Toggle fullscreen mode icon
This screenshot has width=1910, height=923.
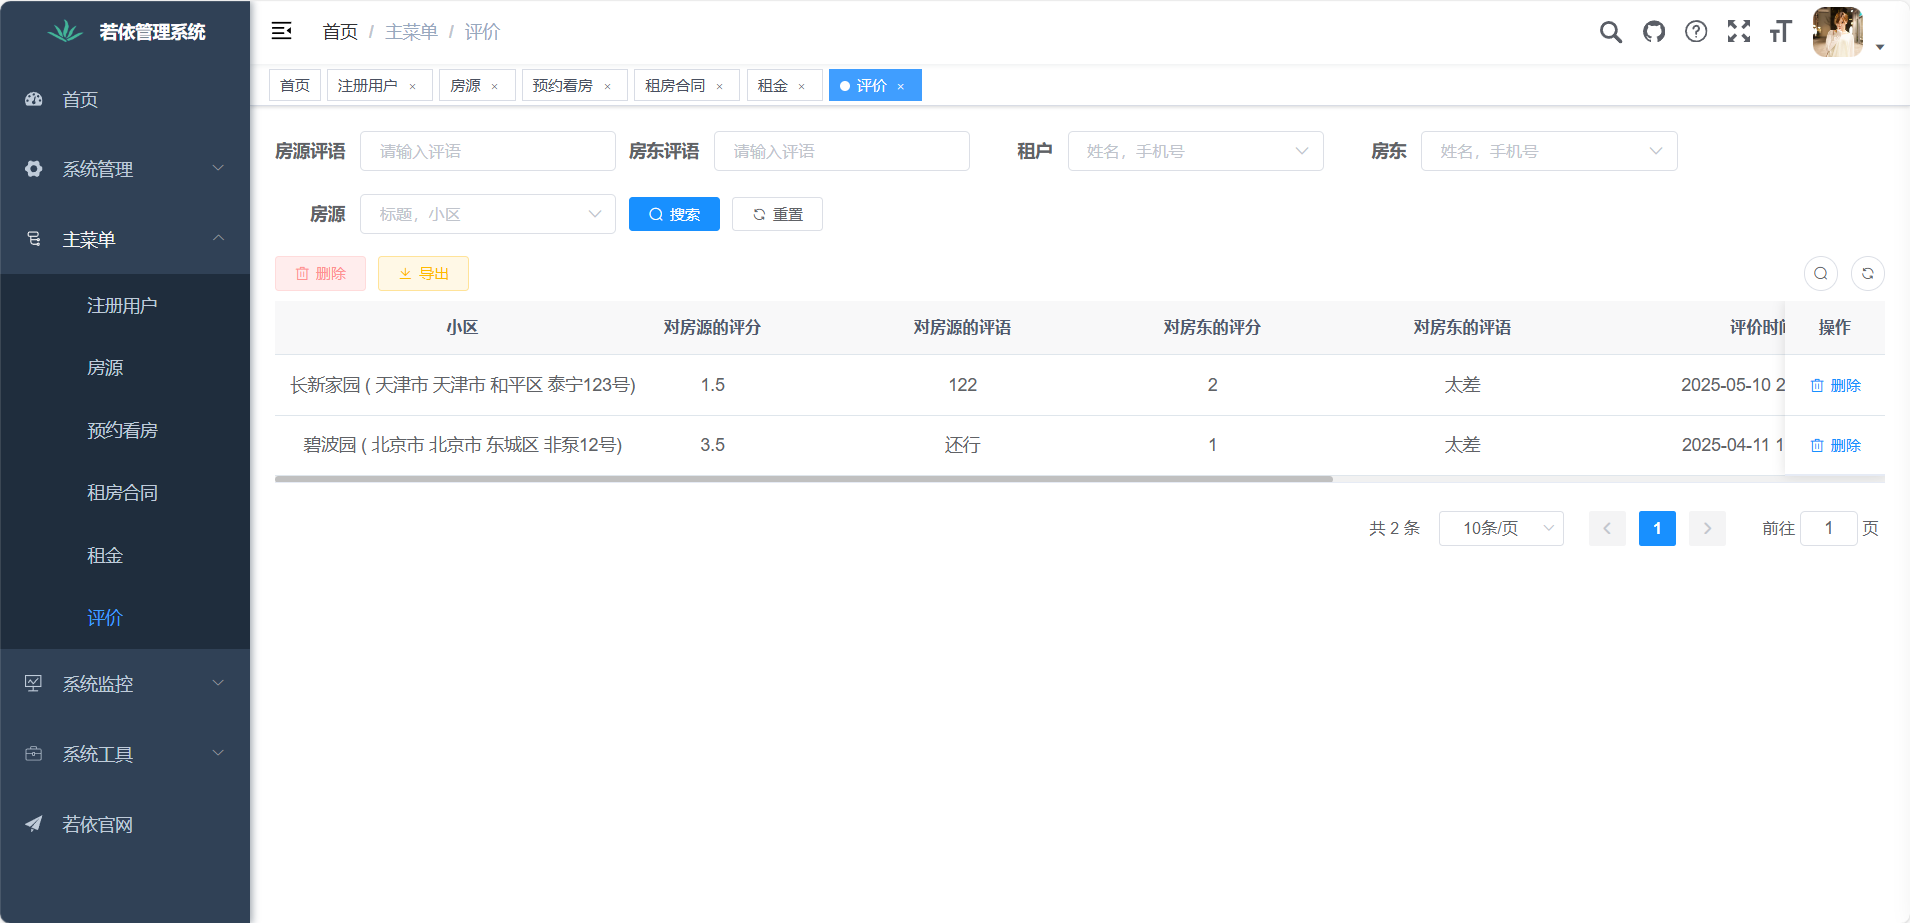(x=1739, y=32)
